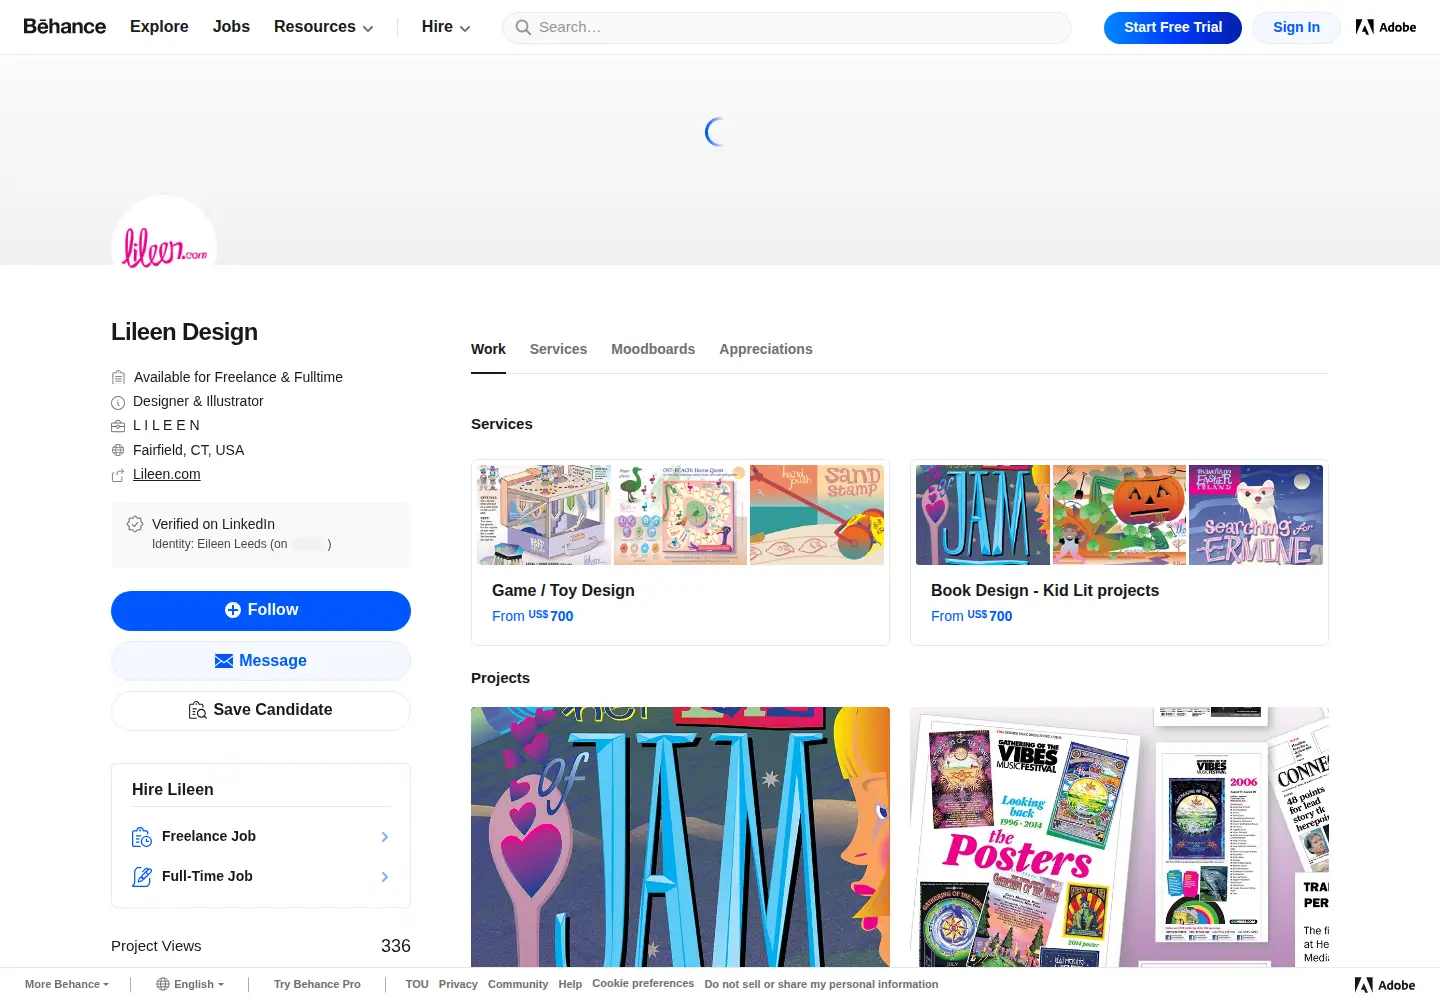Click the Designer & Illustrator occupation icon
The width and height of the screenshot is (1440, 1000).
(x=118, y=402)
